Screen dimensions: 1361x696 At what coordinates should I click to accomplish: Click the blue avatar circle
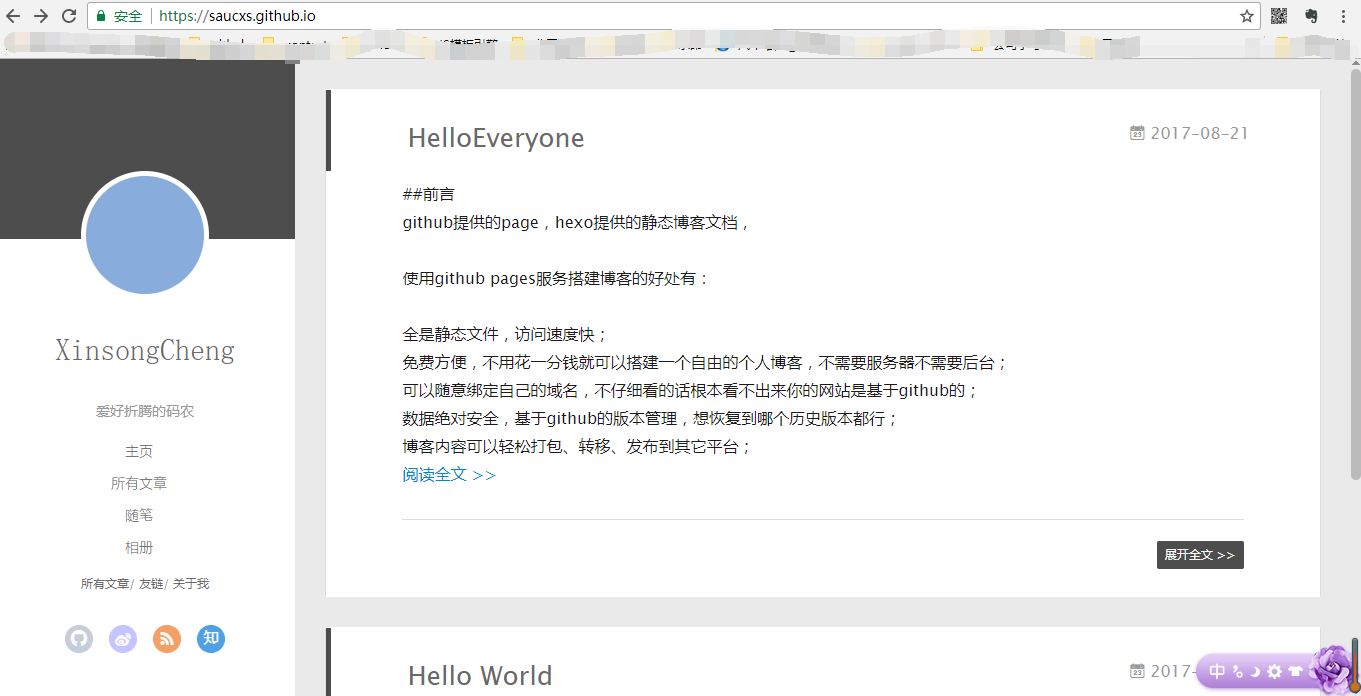tap(145, 235)
